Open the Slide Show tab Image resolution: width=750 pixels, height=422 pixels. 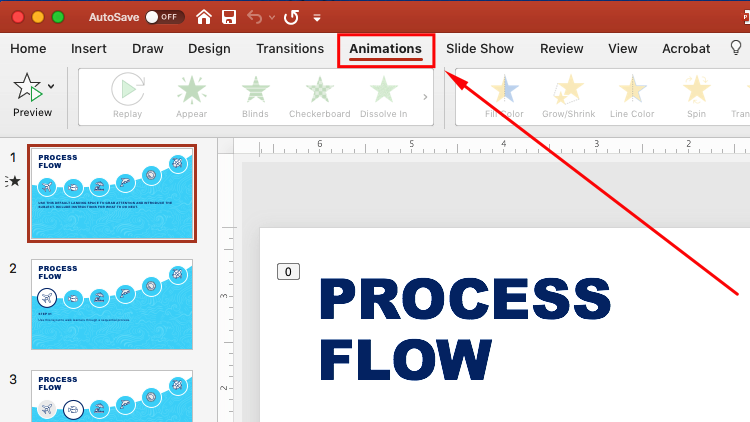point(479,48)
